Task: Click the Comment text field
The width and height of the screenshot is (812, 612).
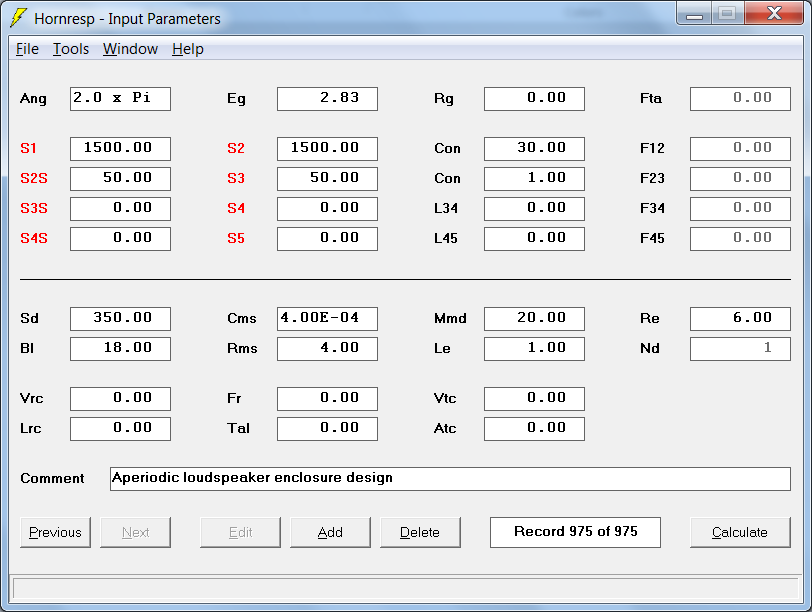Action: [x=450, y=478]
